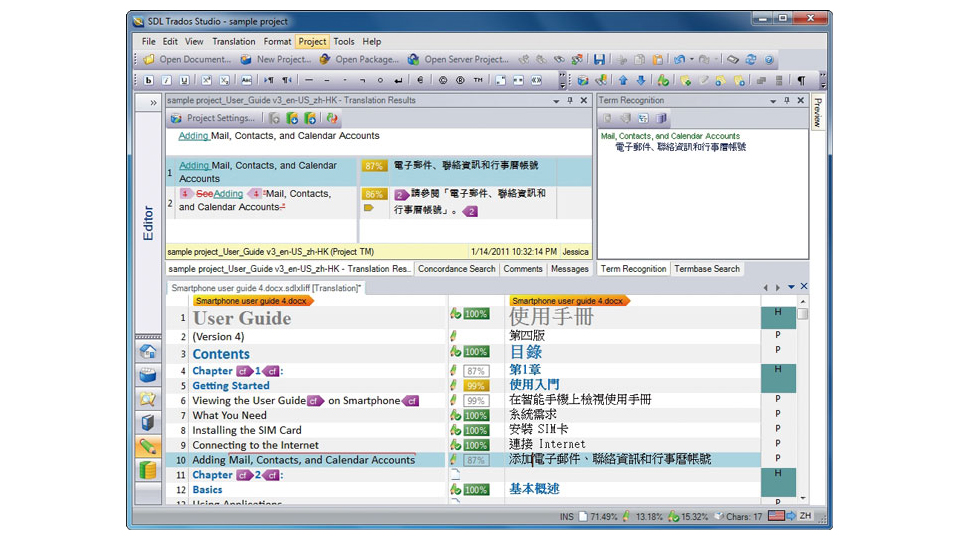Viewport: 960px width, 540px height.
Task: Toggle bold formatting button
Action: pyautogui.click(x=149, y=80)
